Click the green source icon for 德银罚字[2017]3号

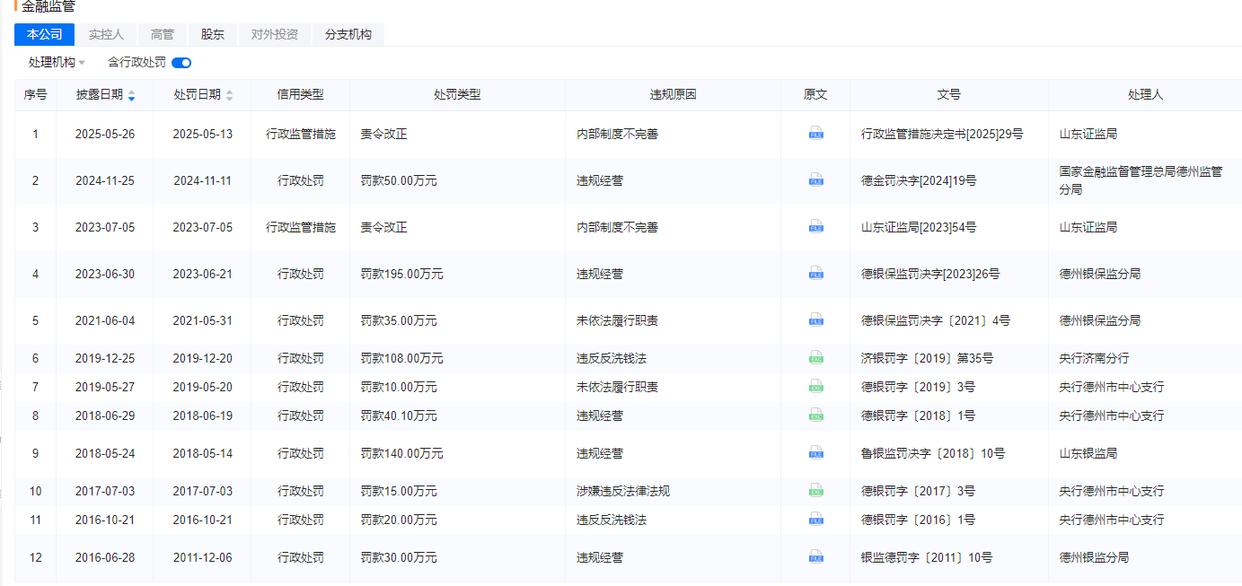(815, 490)
